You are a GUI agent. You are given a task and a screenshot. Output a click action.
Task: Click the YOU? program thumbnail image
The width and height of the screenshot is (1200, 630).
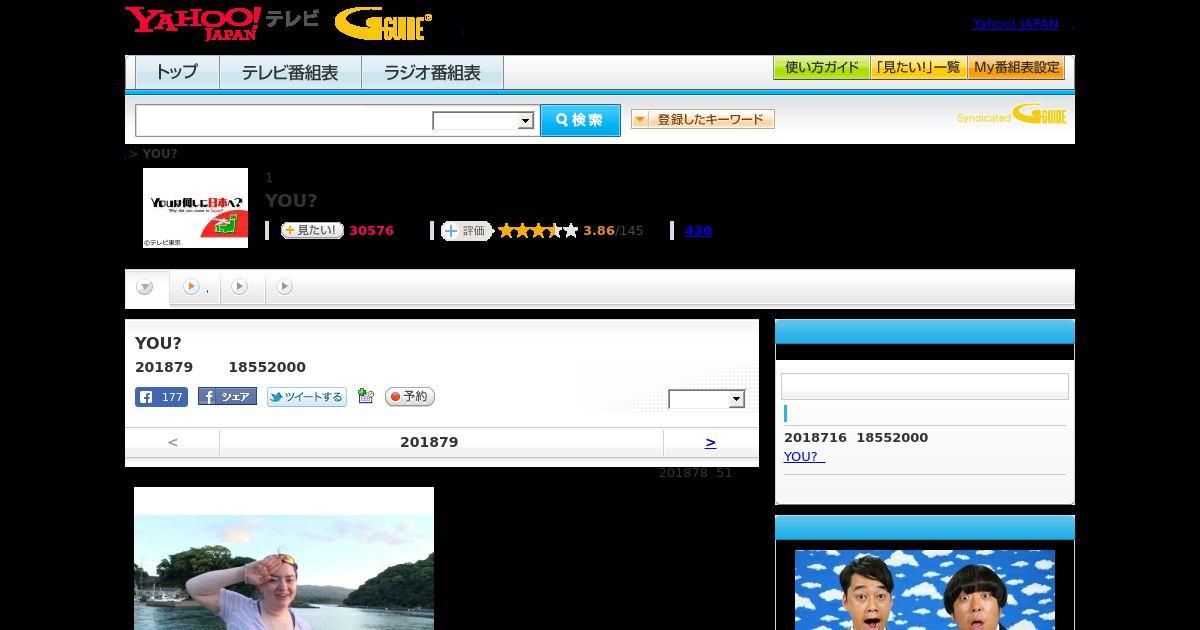pos(195,208)
